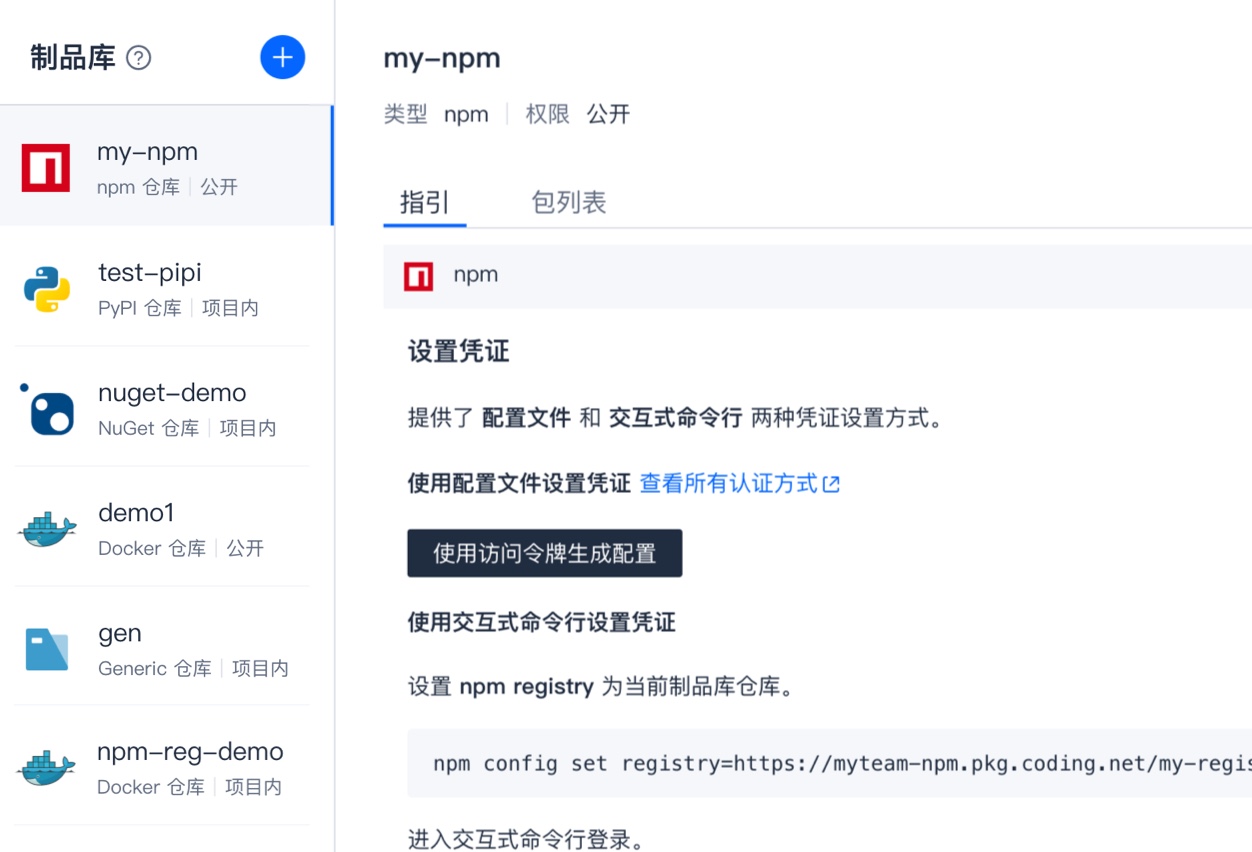This screenshot has height=852, width=1252.
Task: Click 类型 npm in page header
Action: point(436,114)
